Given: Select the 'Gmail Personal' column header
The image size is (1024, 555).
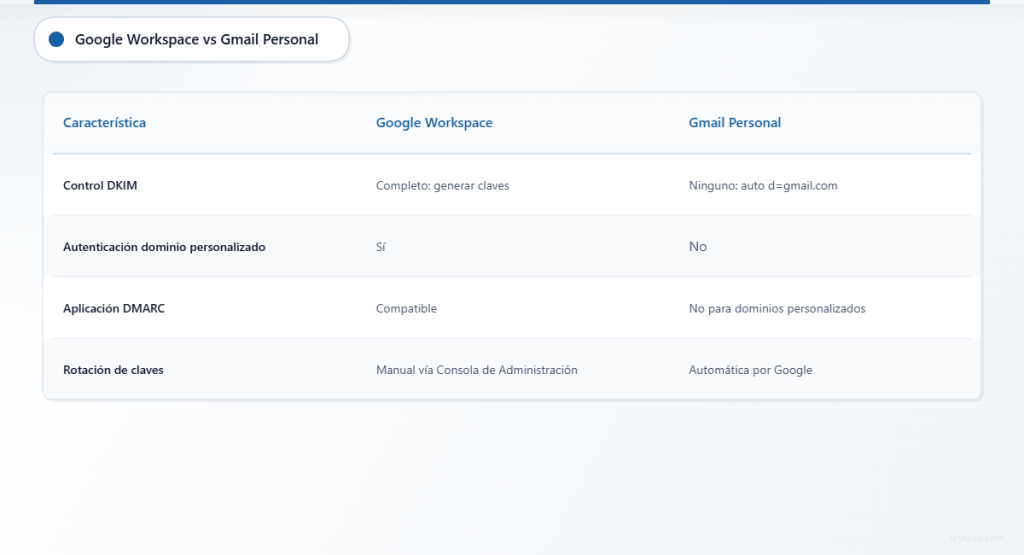Looking at the screenshot, I should [x=735, y=123].
